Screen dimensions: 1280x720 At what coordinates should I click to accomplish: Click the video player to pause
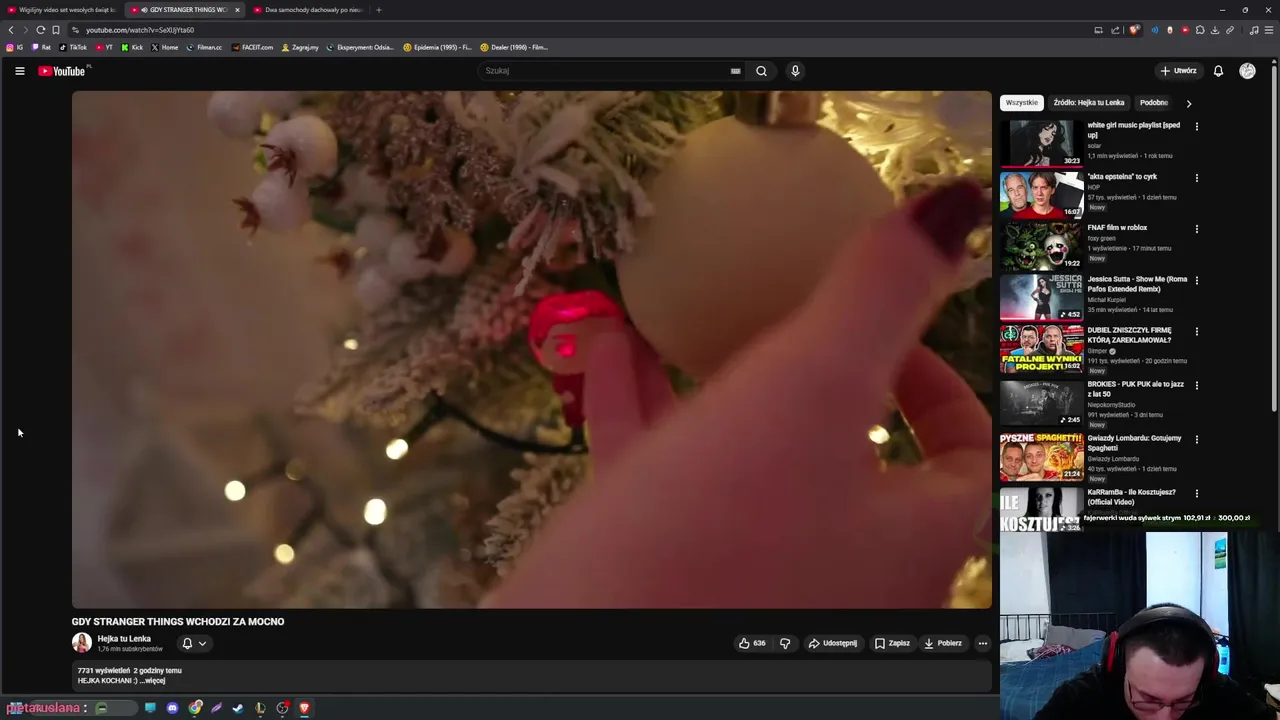(x=531, y=349)
